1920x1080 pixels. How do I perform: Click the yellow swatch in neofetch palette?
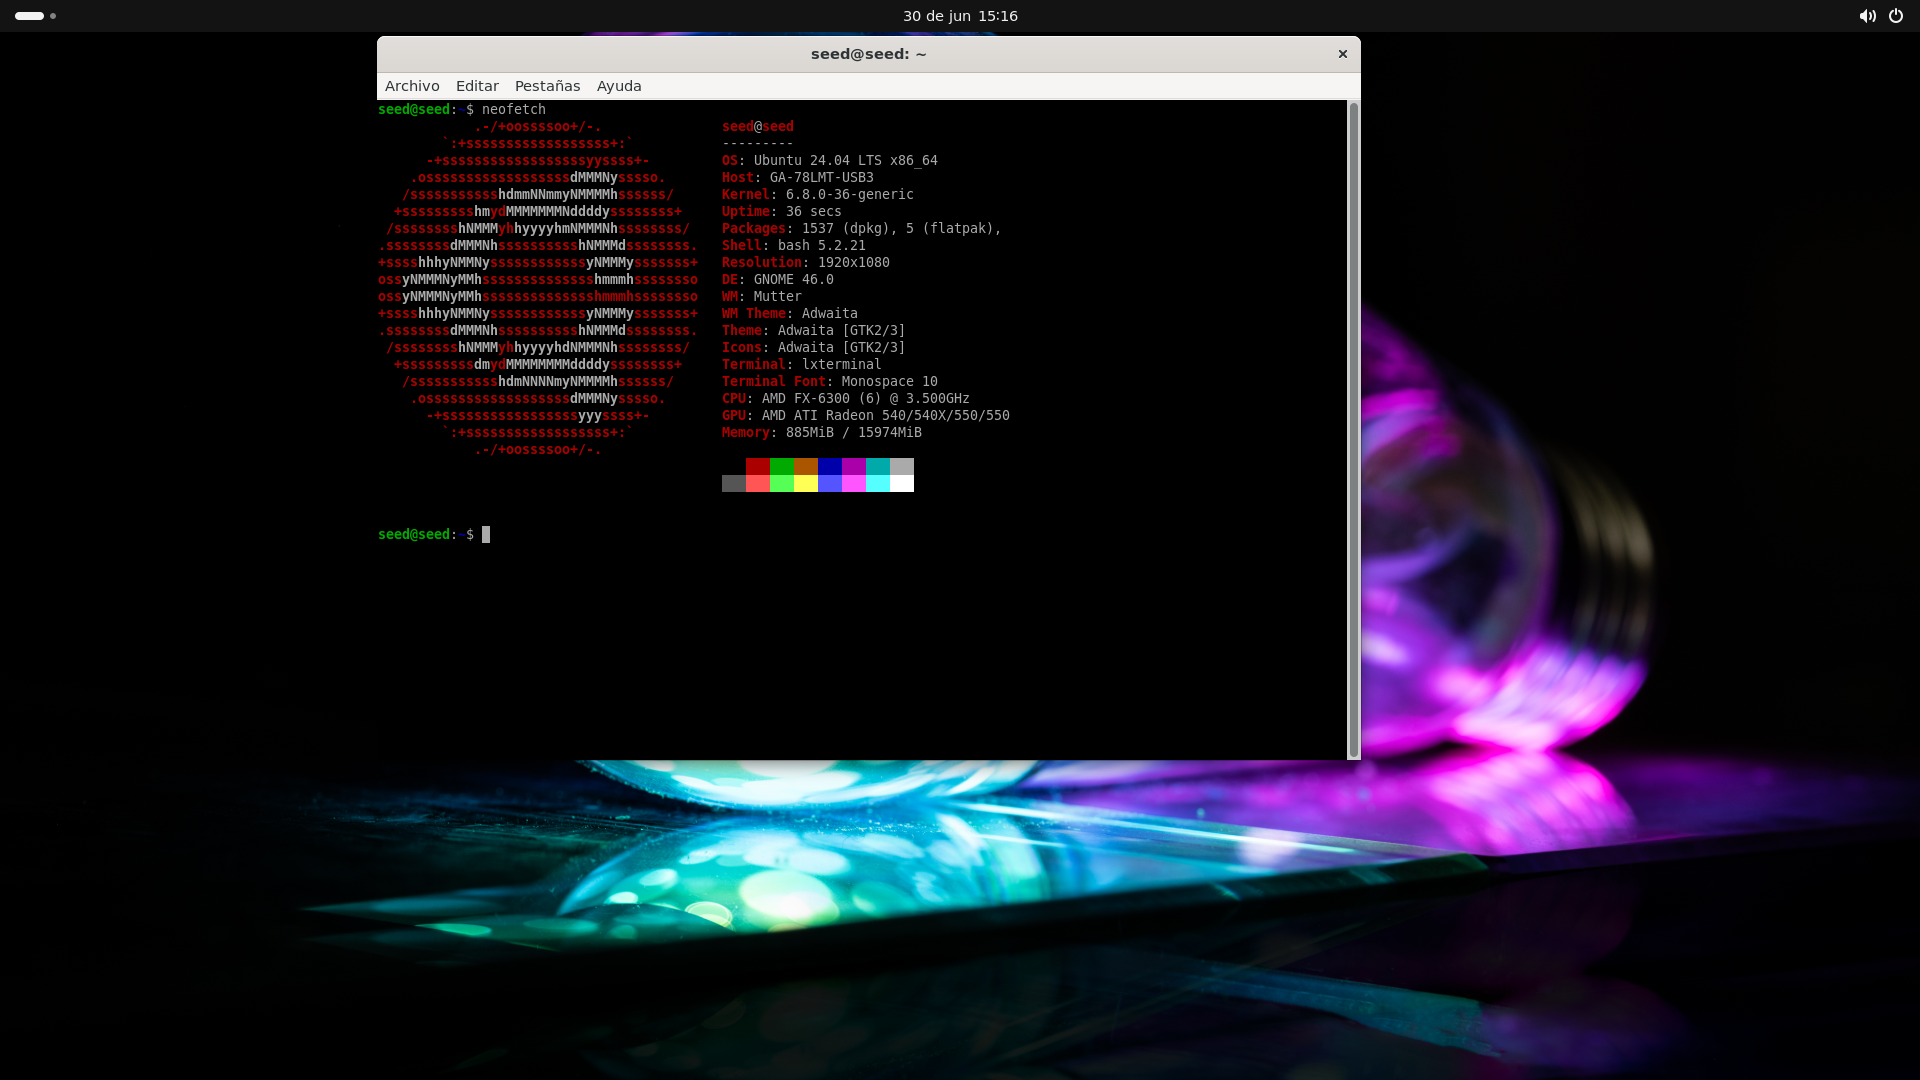point(806,484)
